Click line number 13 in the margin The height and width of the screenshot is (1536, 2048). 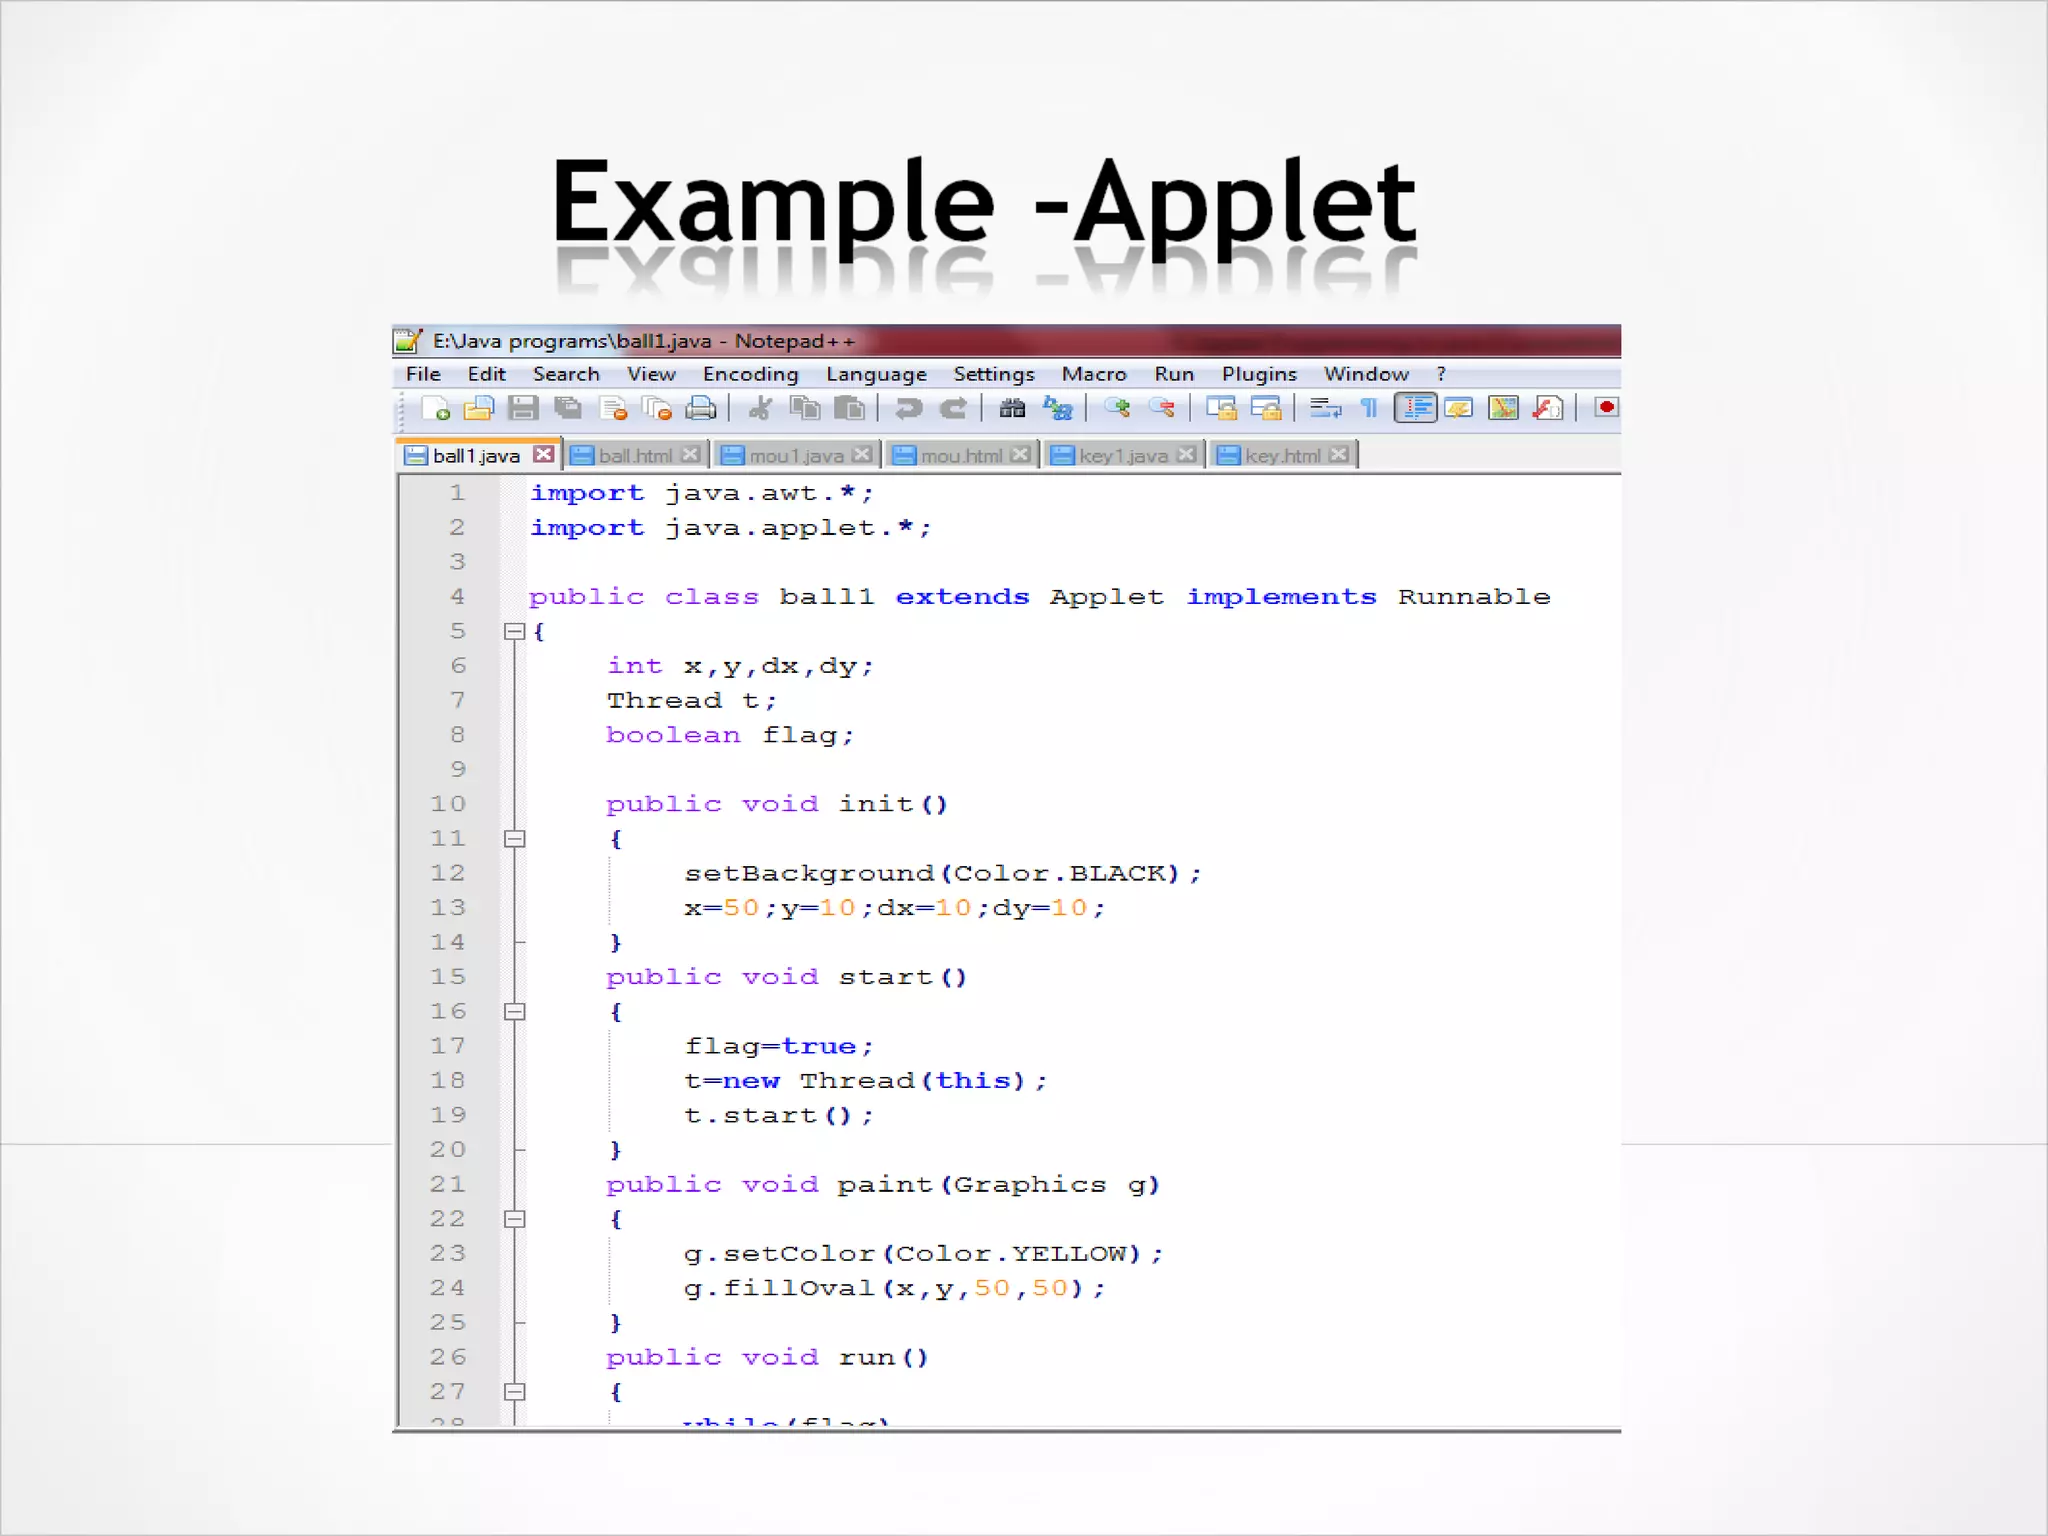tap(448, 908)
